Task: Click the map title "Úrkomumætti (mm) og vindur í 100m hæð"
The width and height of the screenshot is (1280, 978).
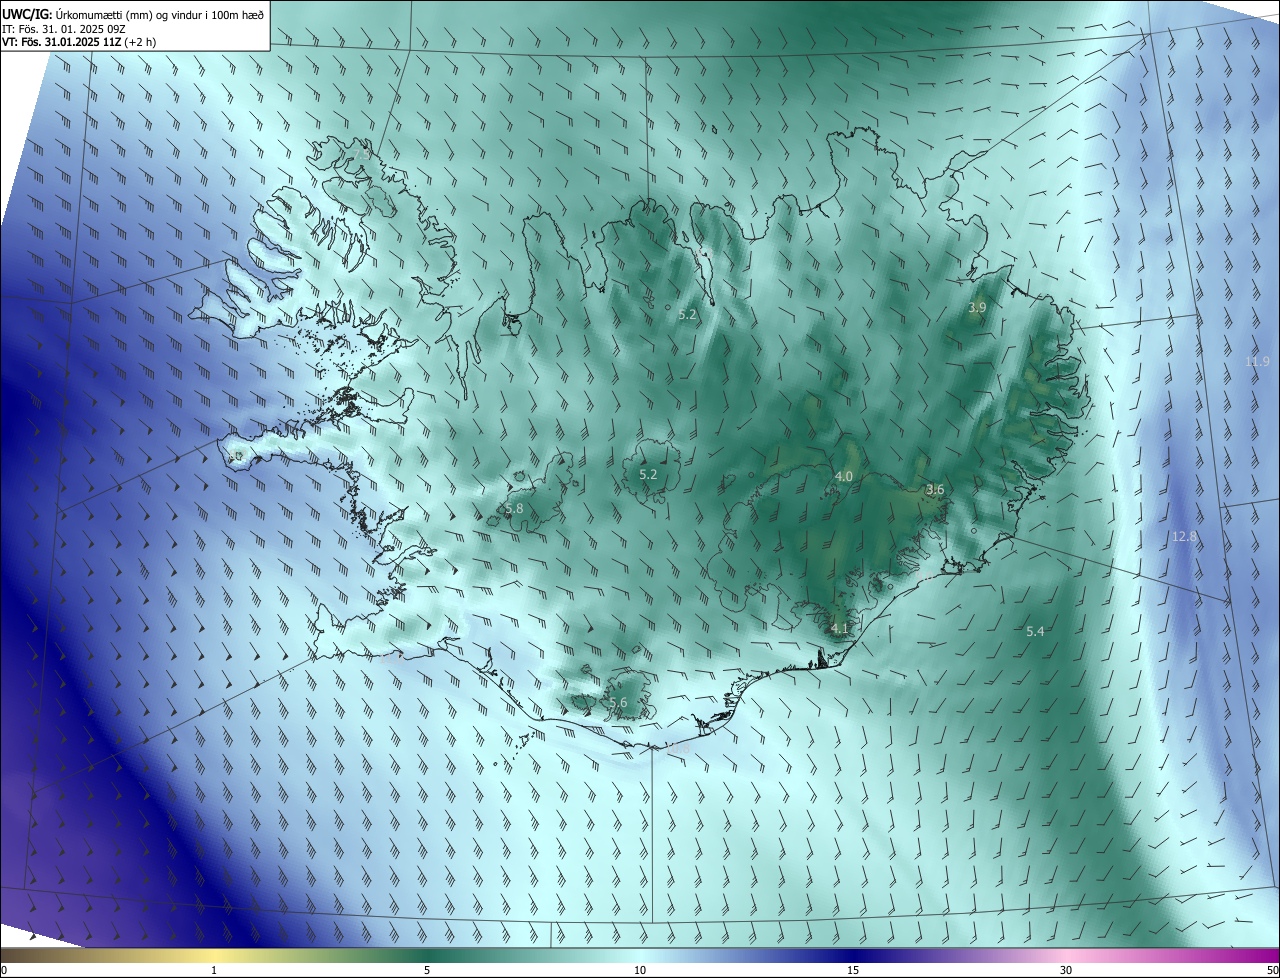Action: click(x=159, y=13)
